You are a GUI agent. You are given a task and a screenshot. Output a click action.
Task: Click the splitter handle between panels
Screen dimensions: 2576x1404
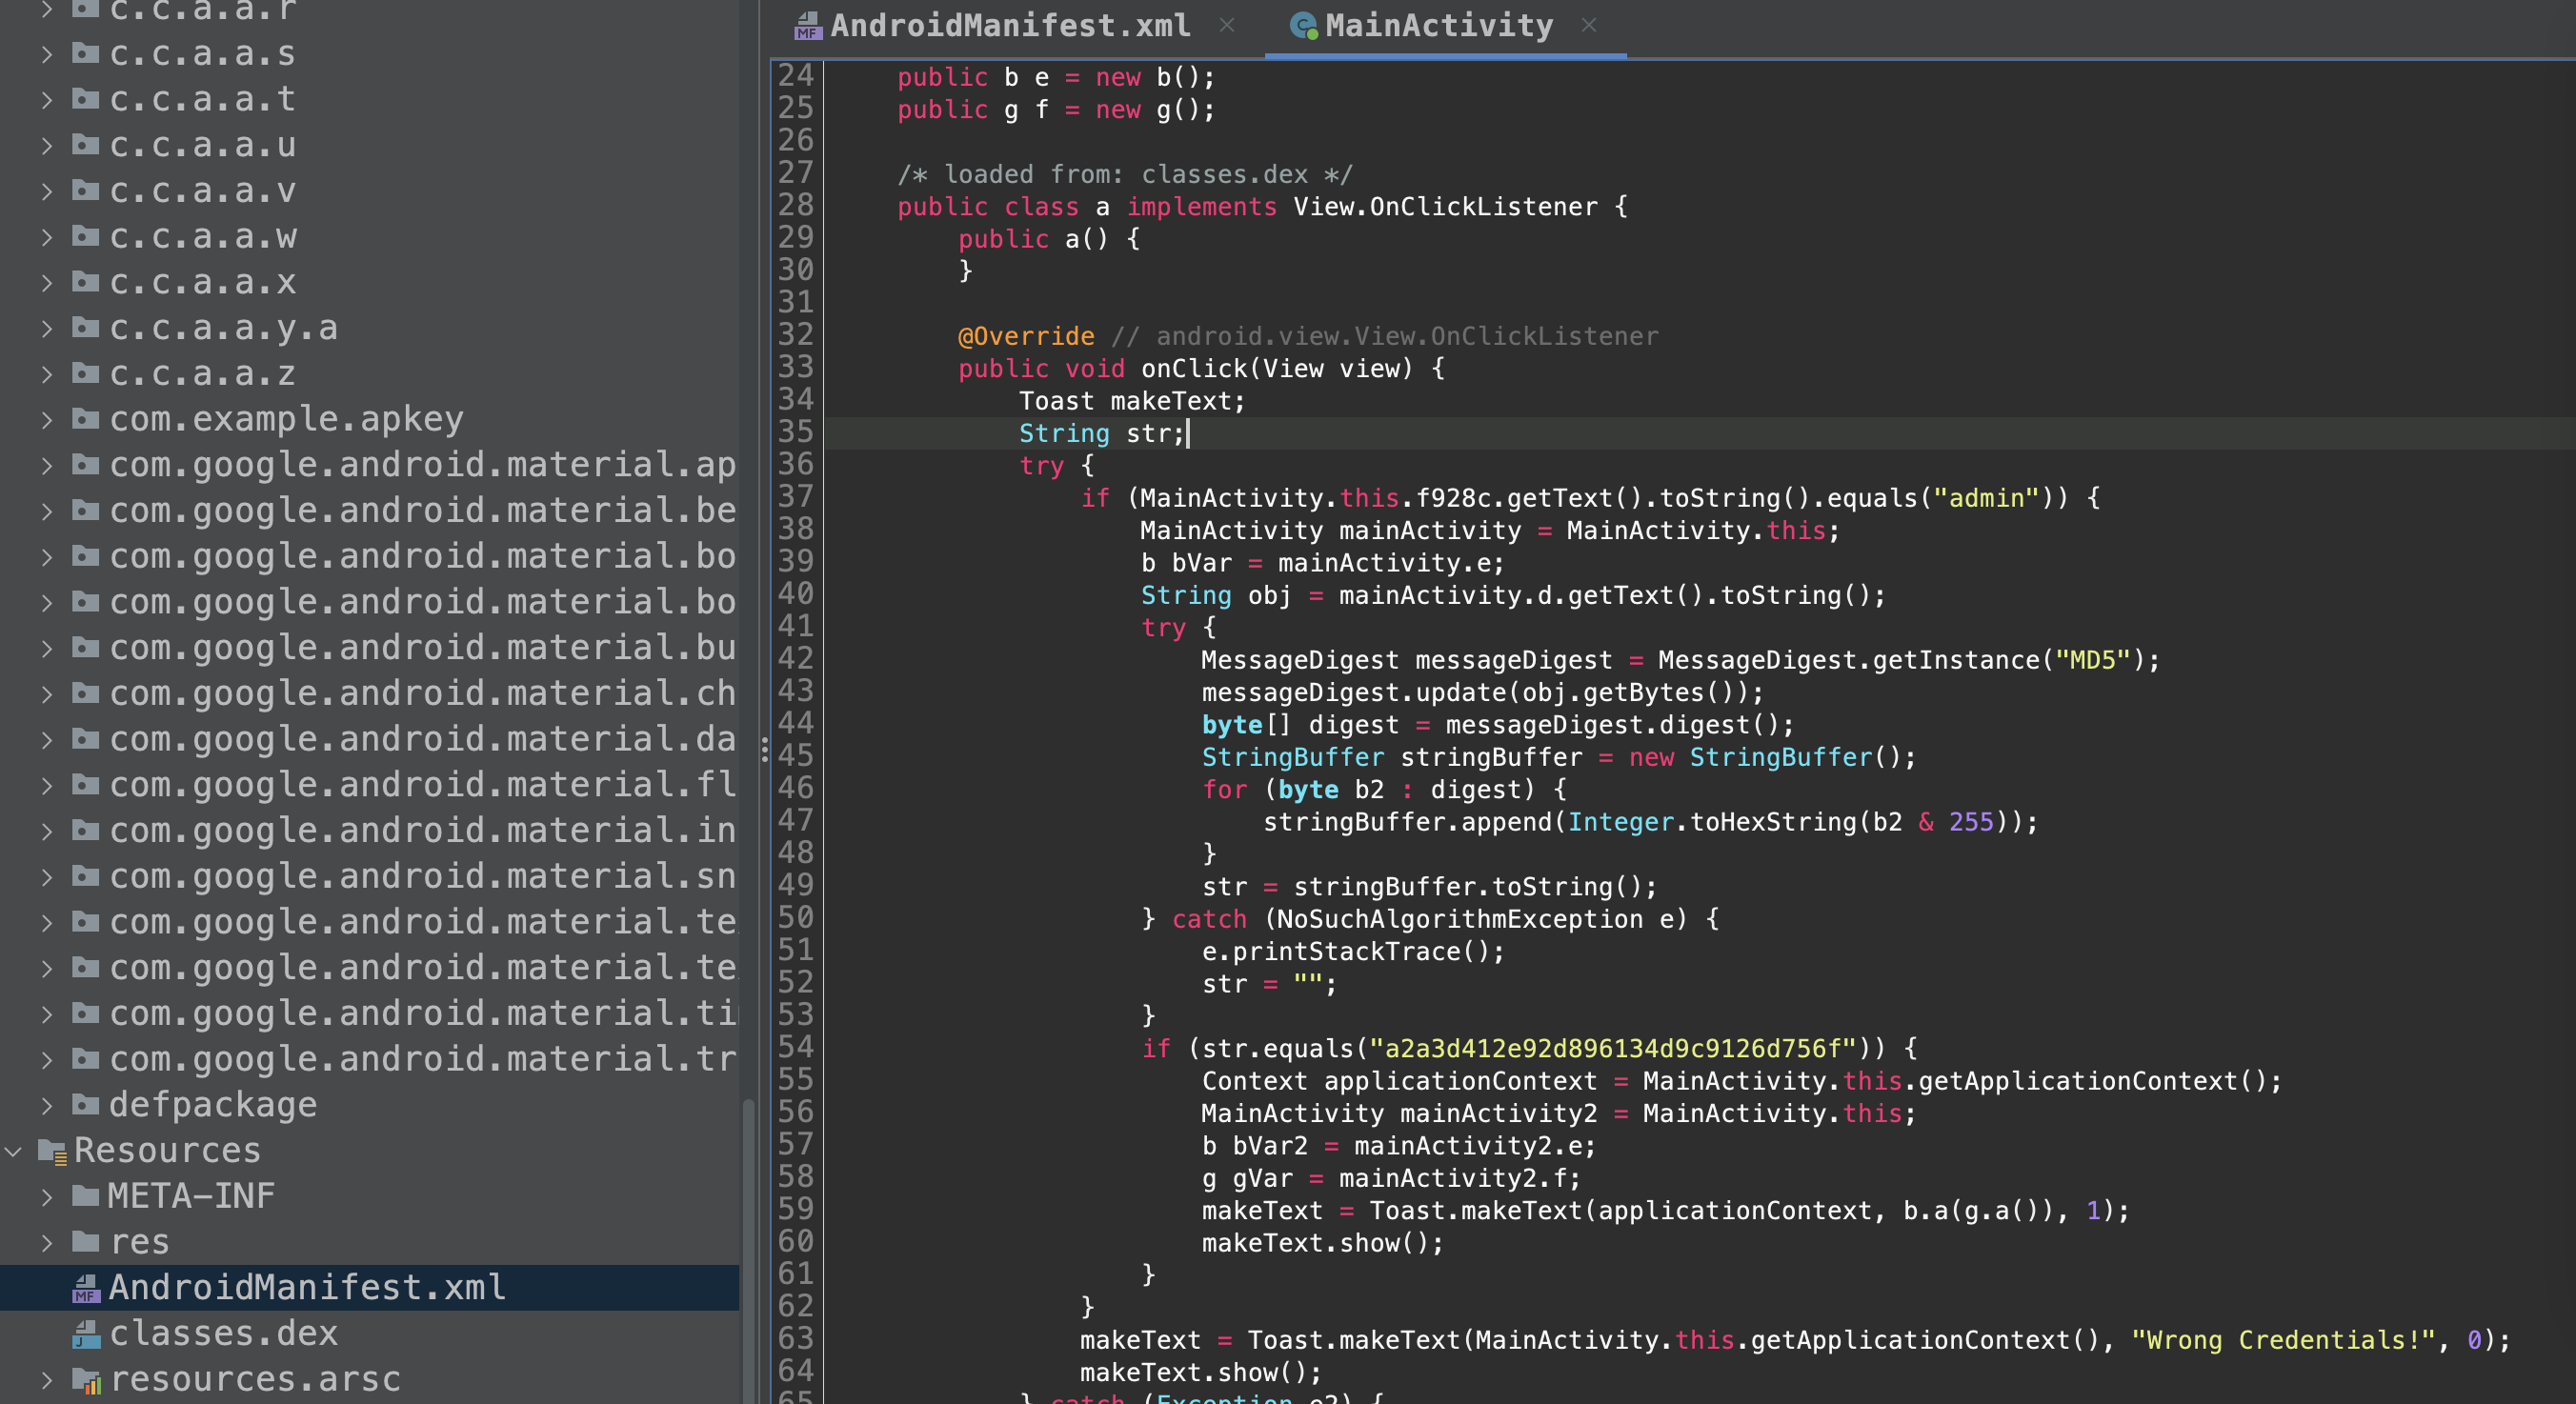point(765,750)
